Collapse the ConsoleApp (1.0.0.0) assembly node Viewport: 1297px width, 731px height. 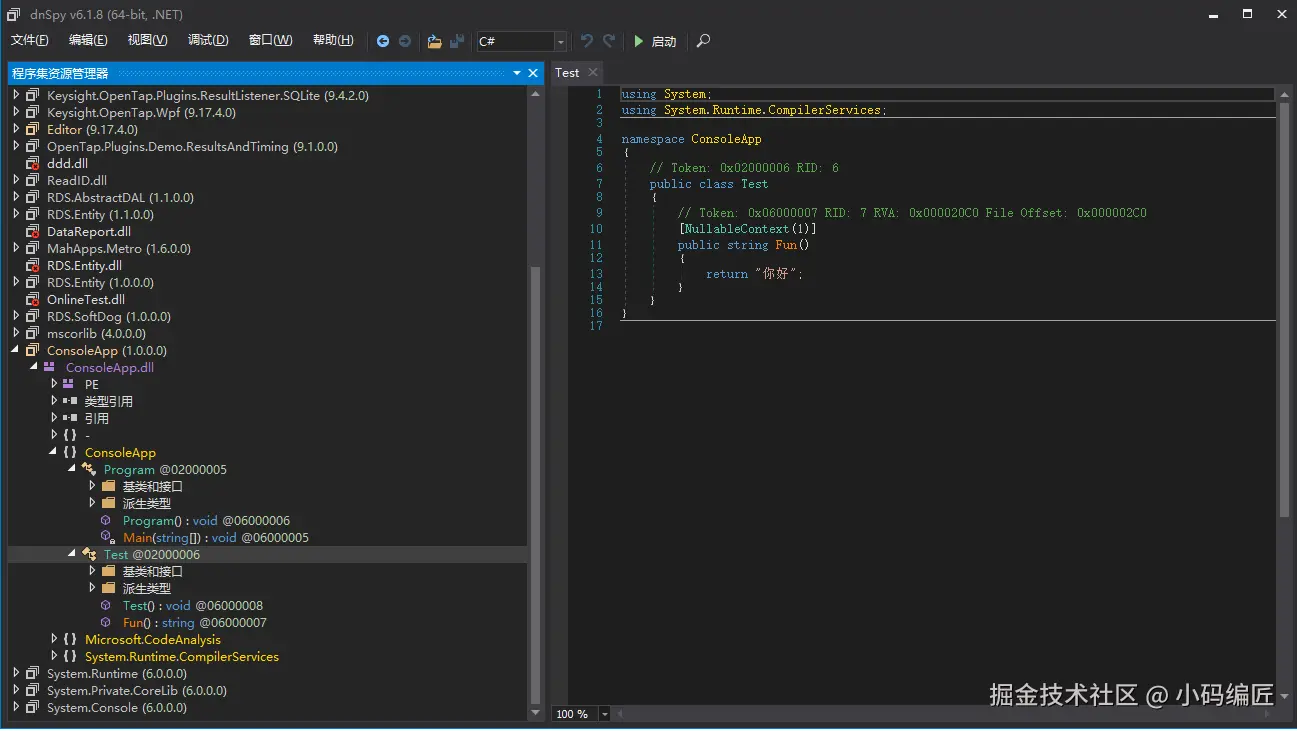[x=16, y=351]
